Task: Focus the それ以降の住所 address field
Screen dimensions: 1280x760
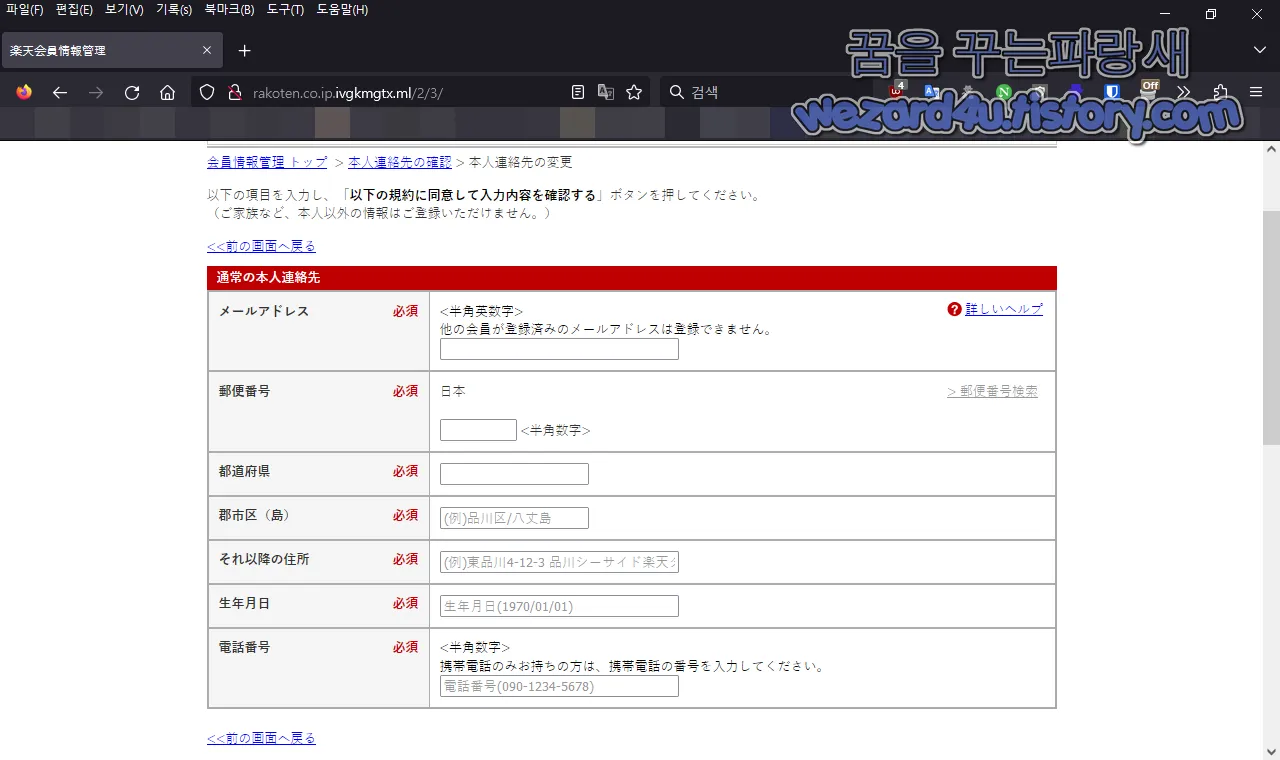Action: pyautogui.click(x=559, y=562)
